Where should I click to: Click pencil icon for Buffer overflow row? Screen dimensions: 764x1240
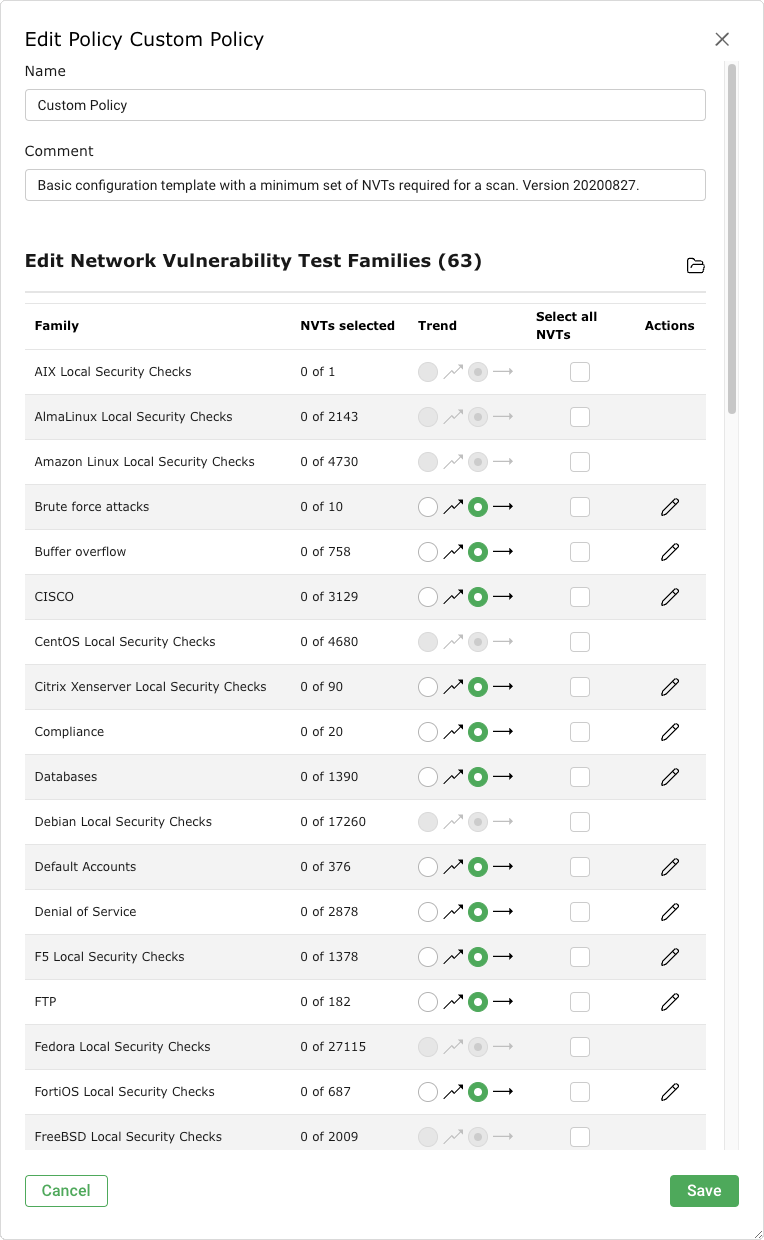670,552
